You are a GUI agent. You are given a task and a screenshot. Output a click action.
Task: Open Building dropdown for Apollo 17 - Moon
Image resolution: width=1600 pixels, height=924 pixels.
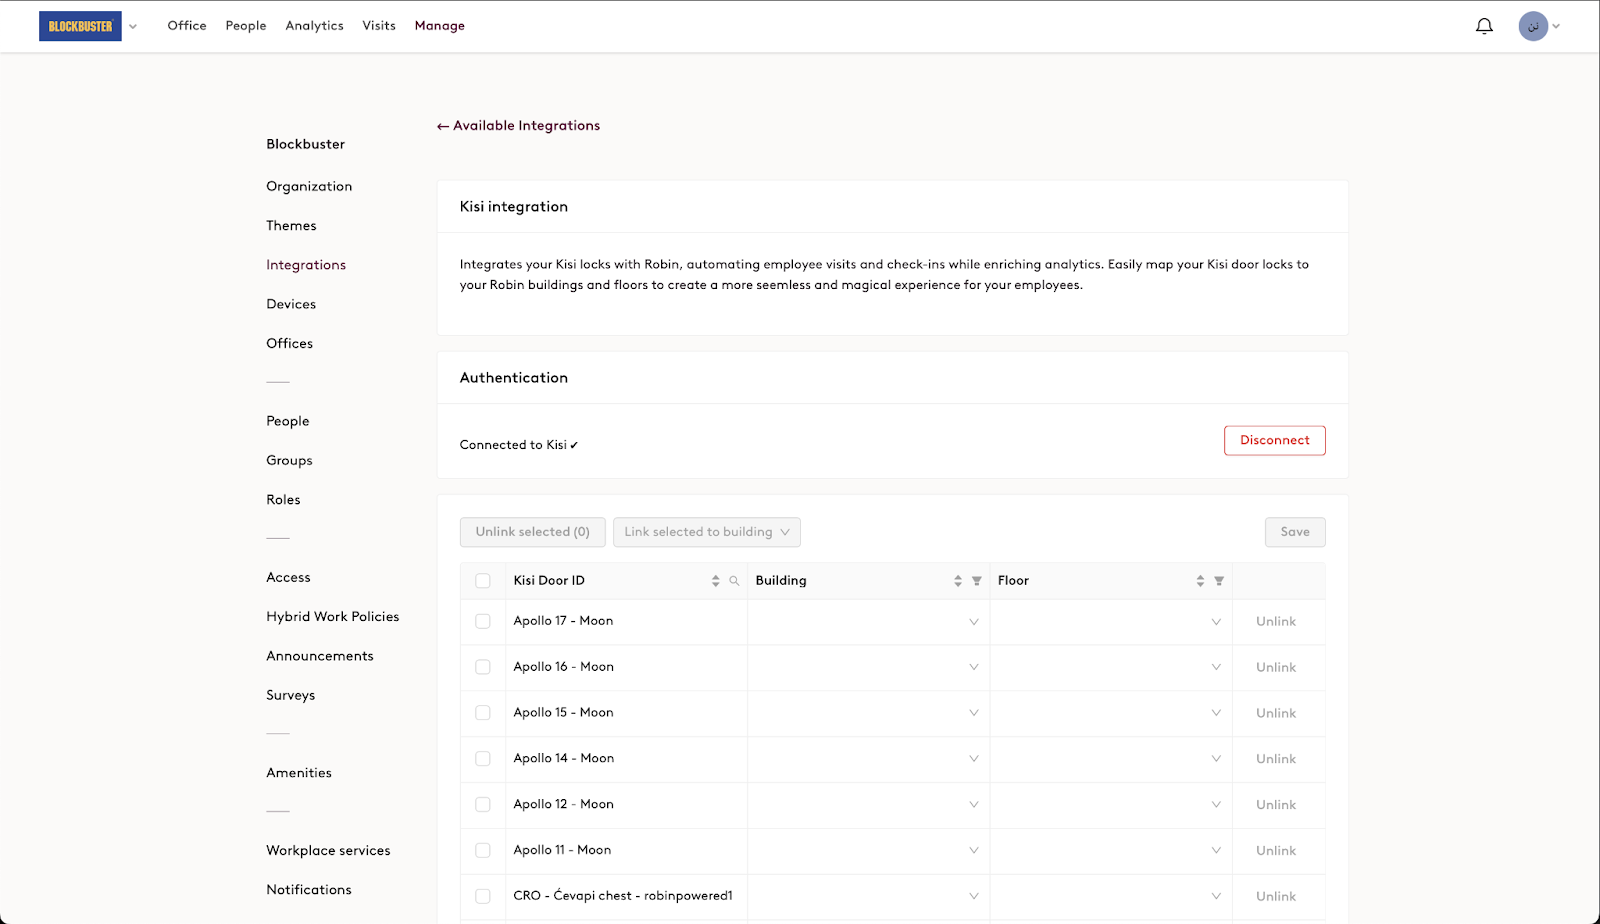(x=868, y=622)
